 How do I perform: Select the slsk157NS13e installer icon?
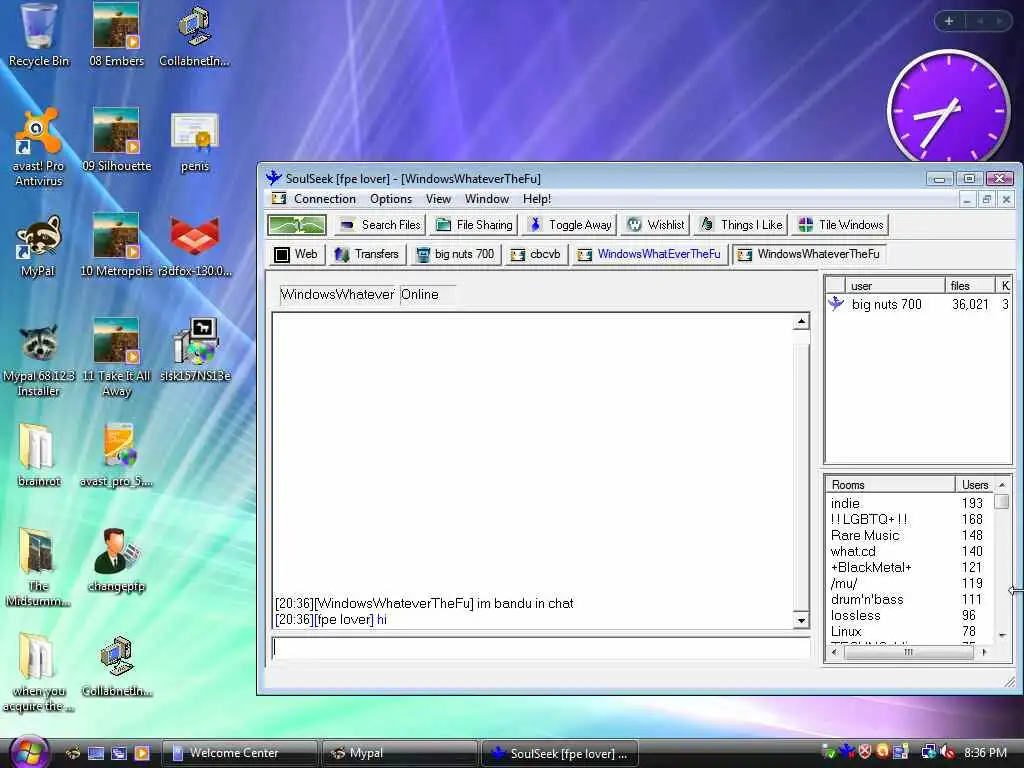[195, 350]
